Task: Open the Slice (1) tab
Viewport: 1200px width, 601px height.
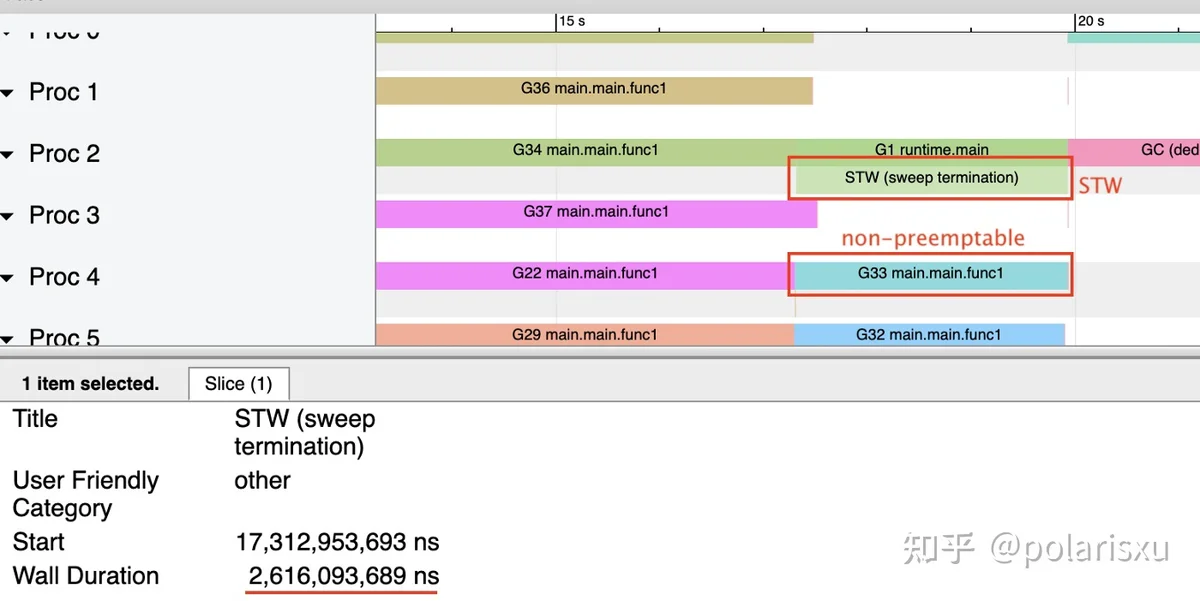Action: (x=238, y=384)
